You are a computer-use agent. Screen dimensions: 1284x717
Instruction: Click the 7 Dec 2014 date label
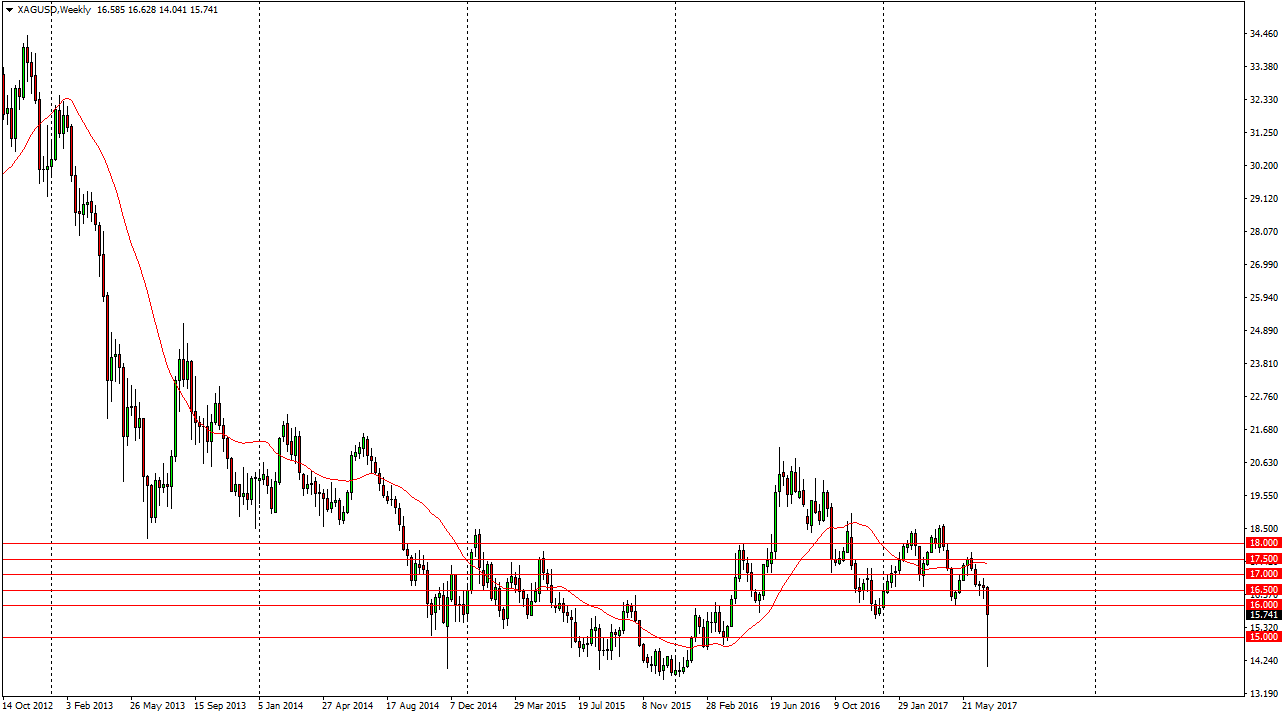[473, 706]
